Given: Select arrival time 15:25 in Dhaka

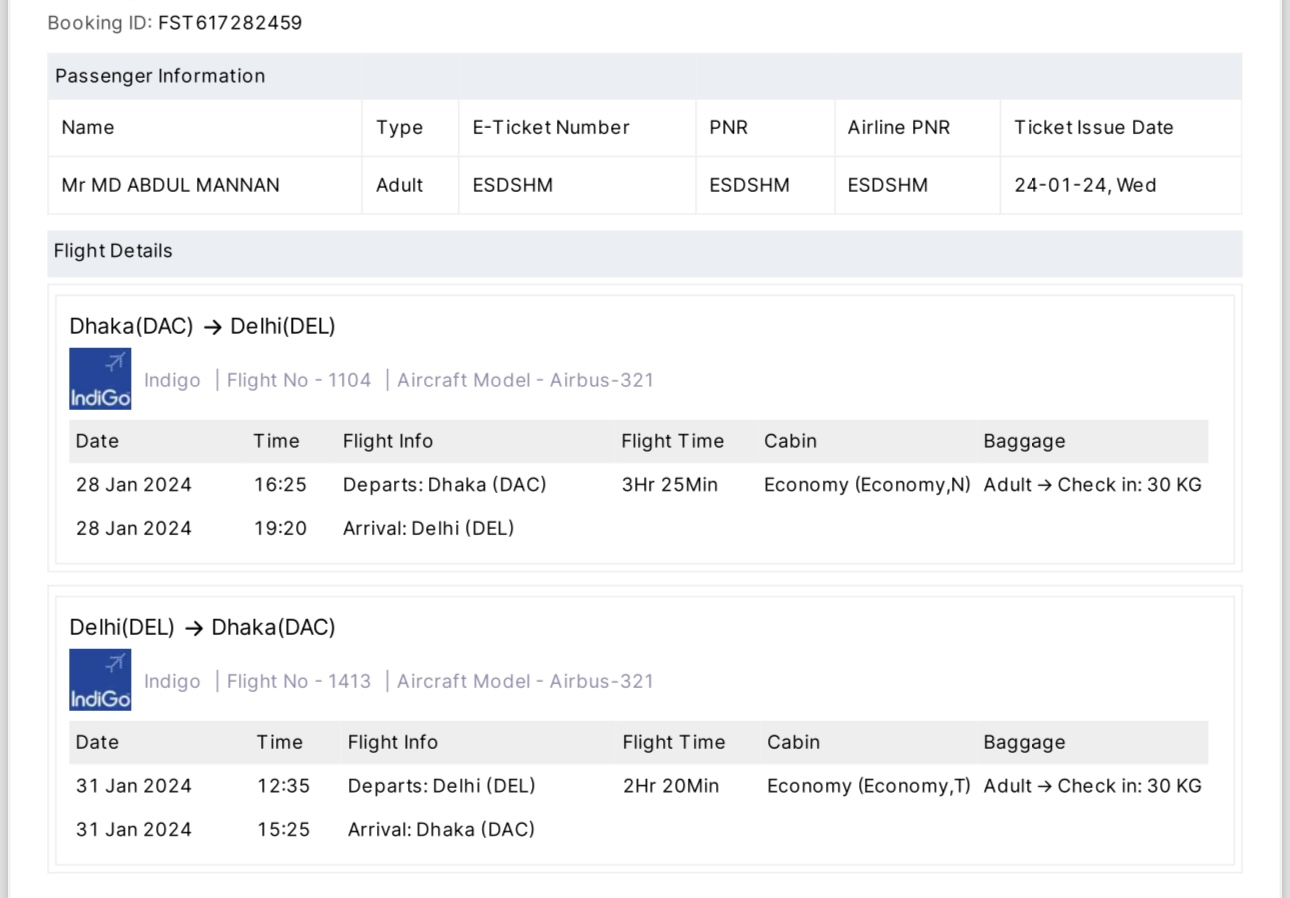Looking at the screenshot, I should click(x=283, y=829).
